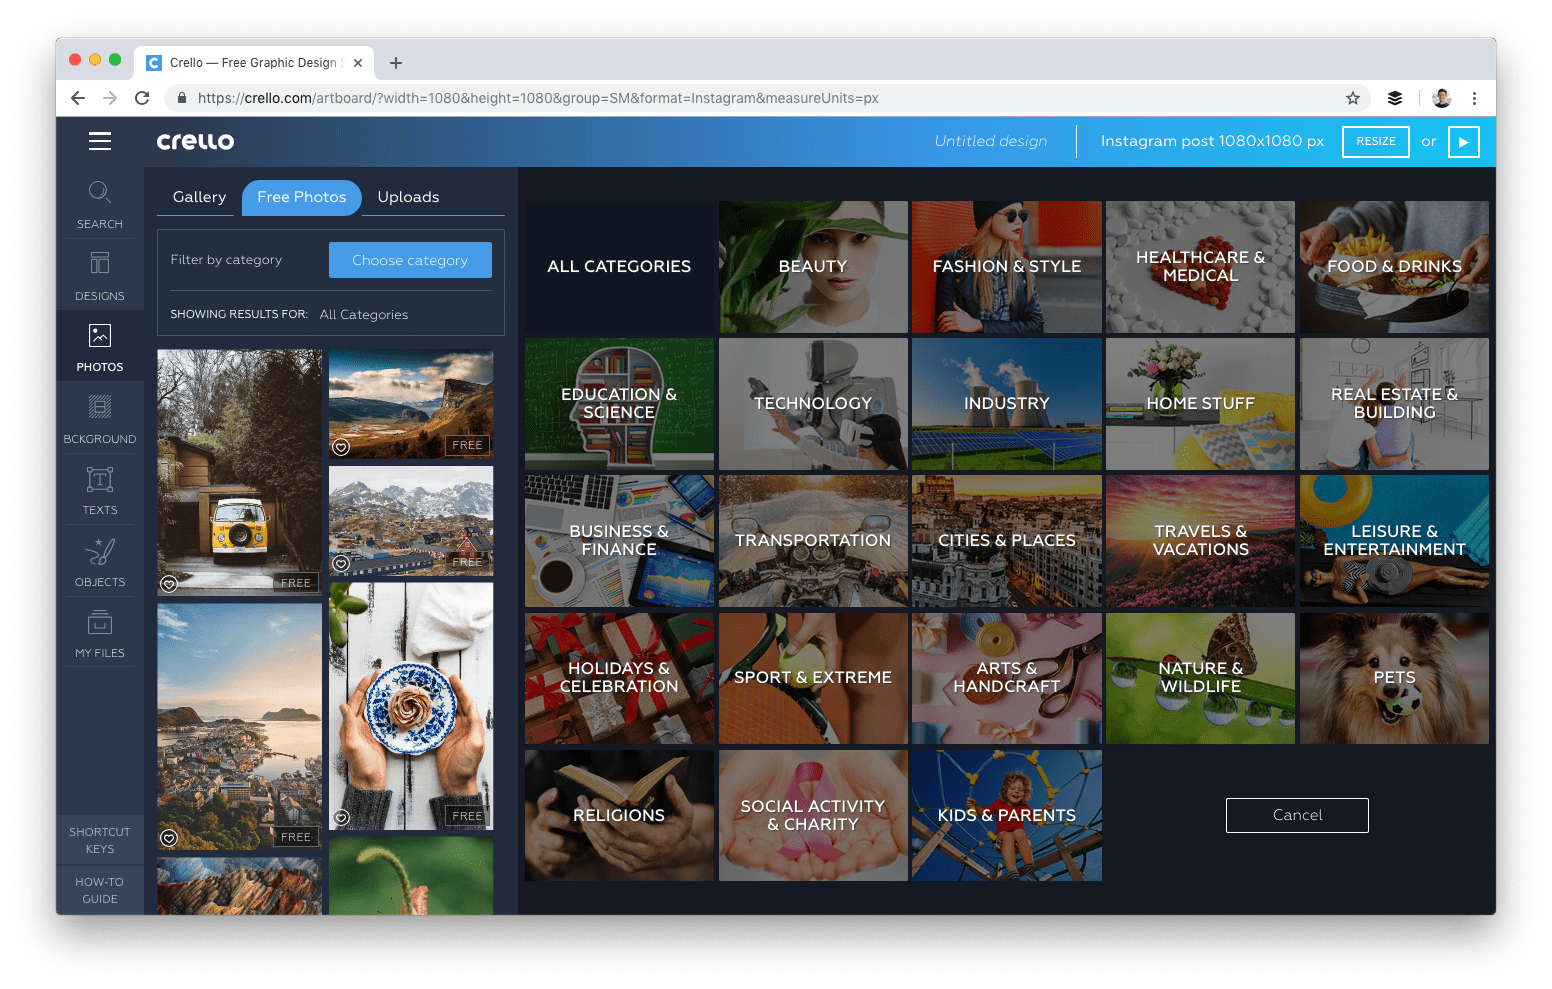Switch to the Uploads tab
Screen dimensions: 1552x989
tap(408, 197)
